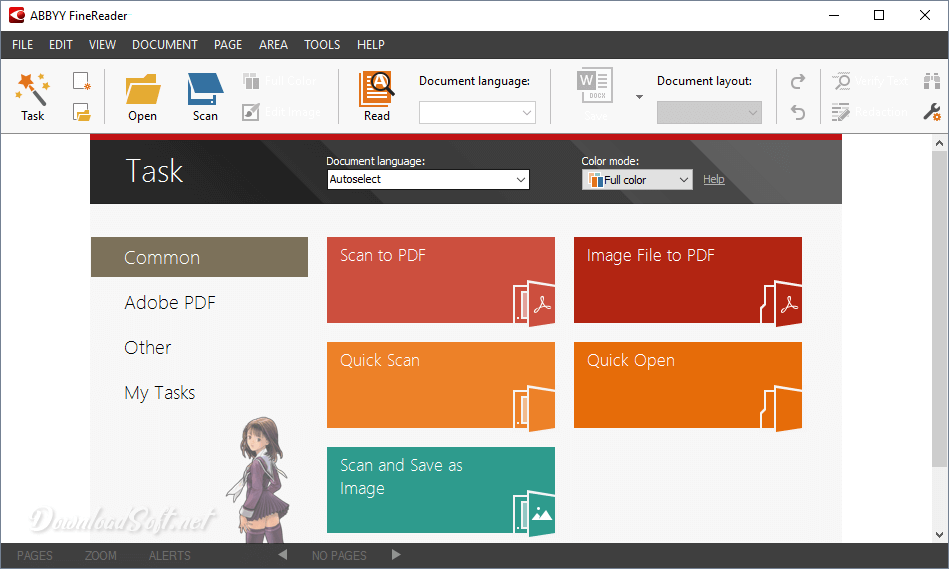Click the Redaction toolbar icon
Viewport: 949px width, 569px height.
pyautogui.click(x=841, y=112)
